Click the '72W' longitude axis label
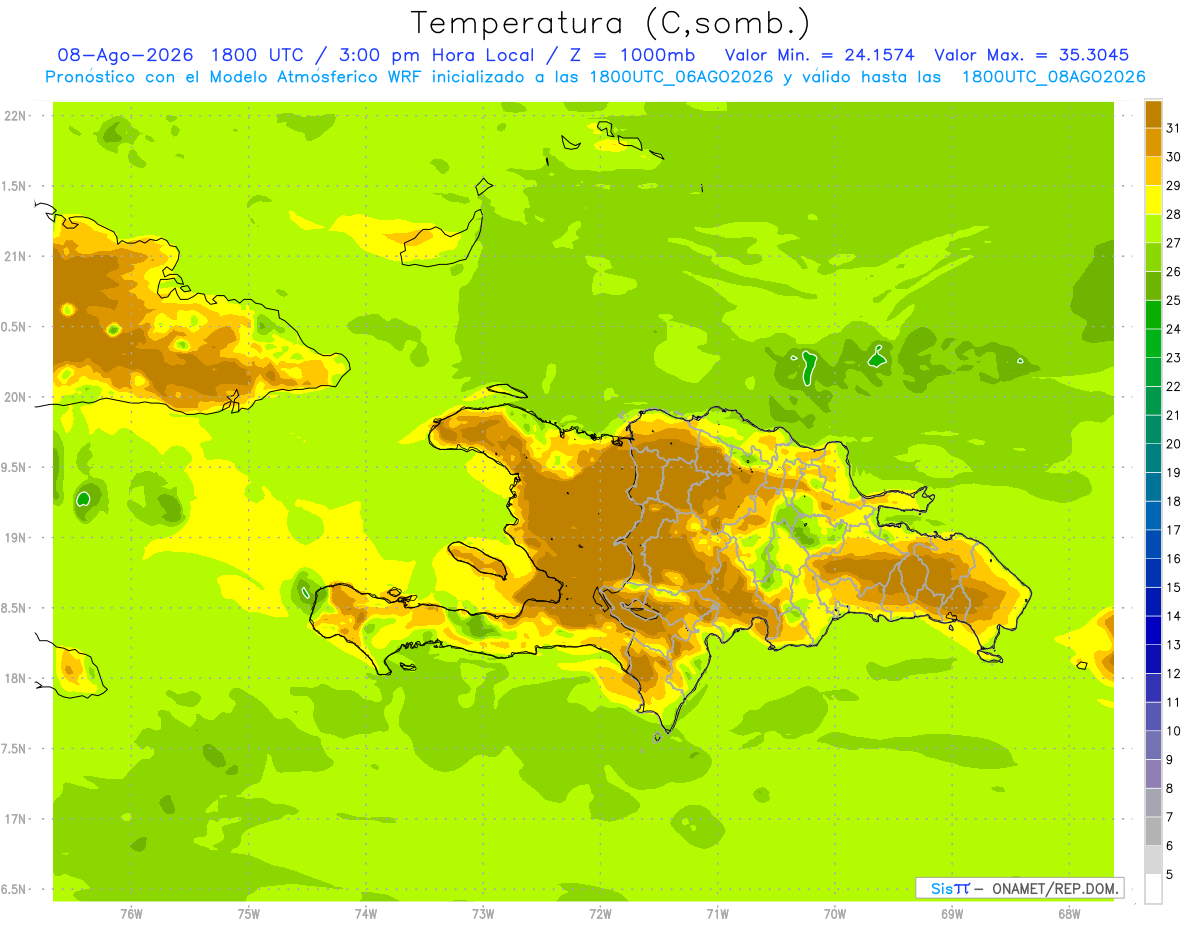The image size is (1200, 927). tap(600, 914)
